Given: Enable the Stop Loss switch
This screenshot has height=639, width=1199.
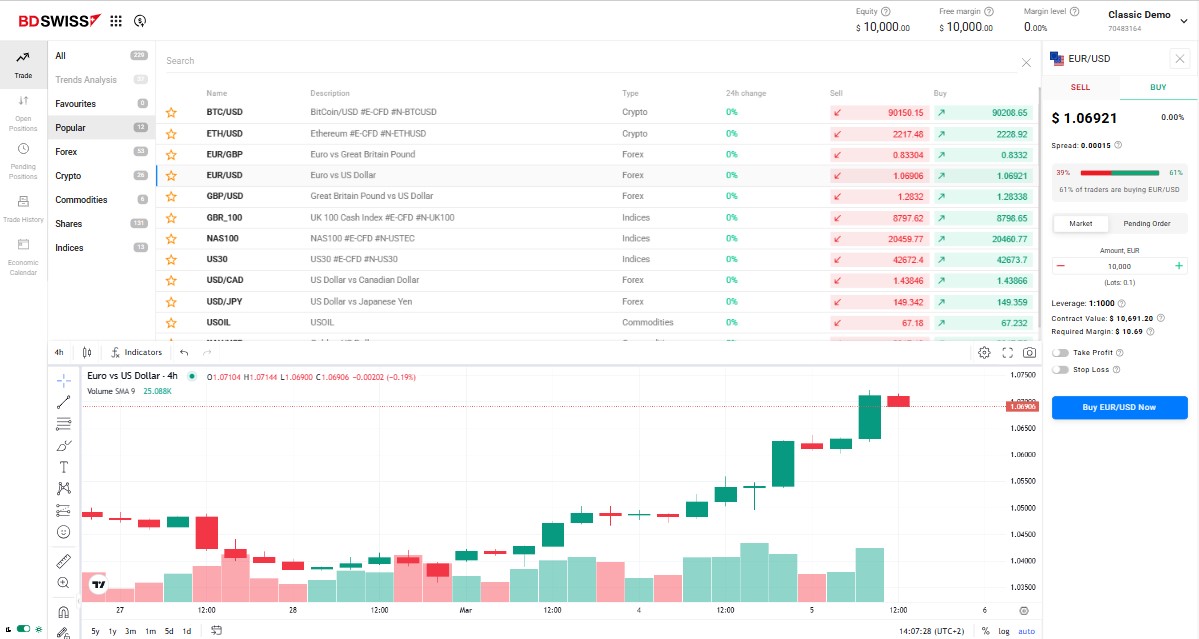Looking at the screenshot, I should [x=1060, y=370].
